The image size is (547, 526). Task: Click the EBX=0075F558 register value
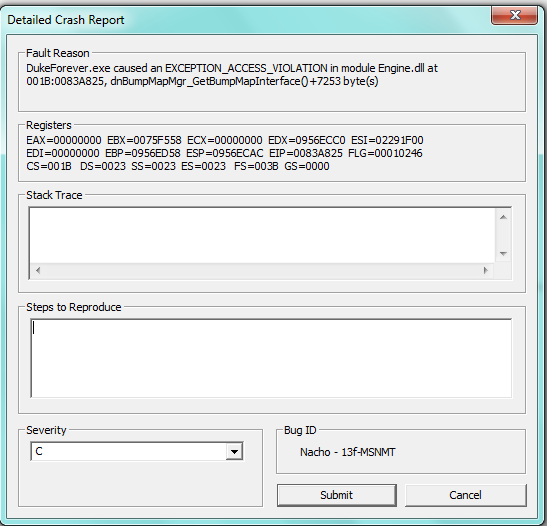pos(144,140)
